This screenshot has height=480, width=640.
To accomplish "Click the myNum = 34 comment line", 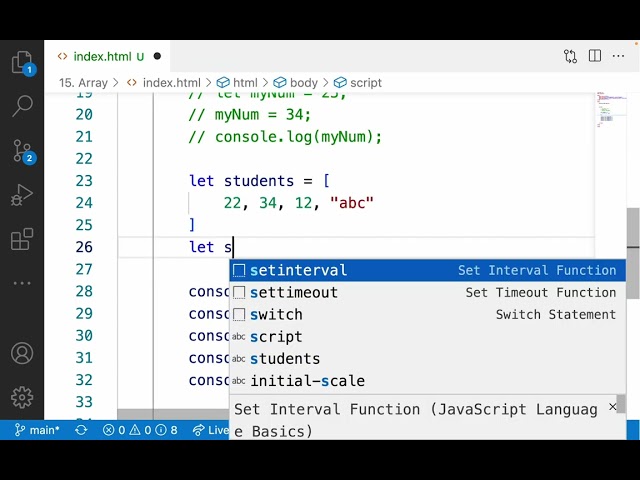I will click(x=250, y=114).
